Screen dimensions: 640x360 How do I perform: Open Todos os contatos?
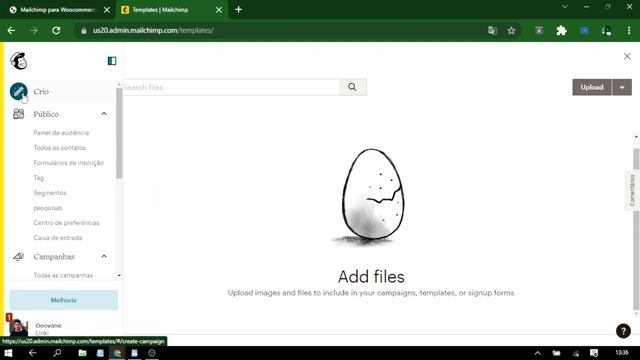(60, 148)
